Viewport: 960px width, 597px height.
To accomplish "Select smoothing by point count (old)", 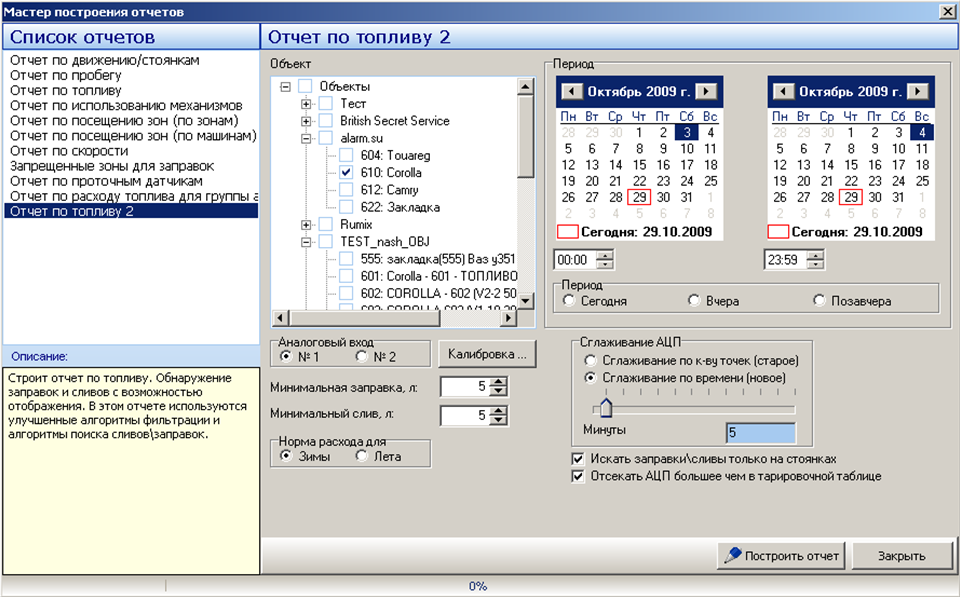I will tap(590, 361).
